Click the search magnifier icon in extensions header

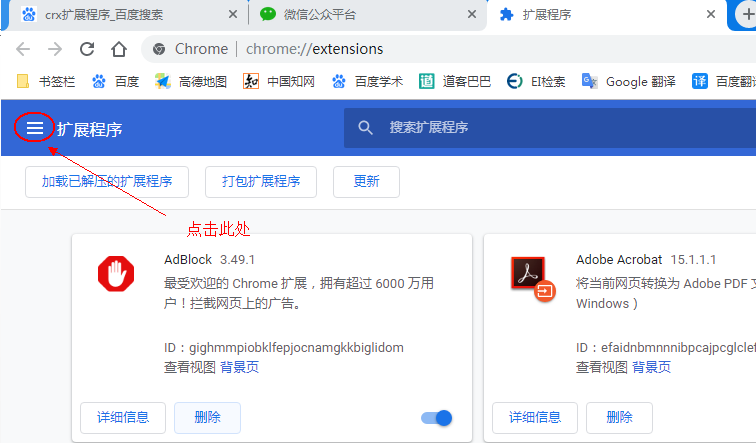coord(365,128)
